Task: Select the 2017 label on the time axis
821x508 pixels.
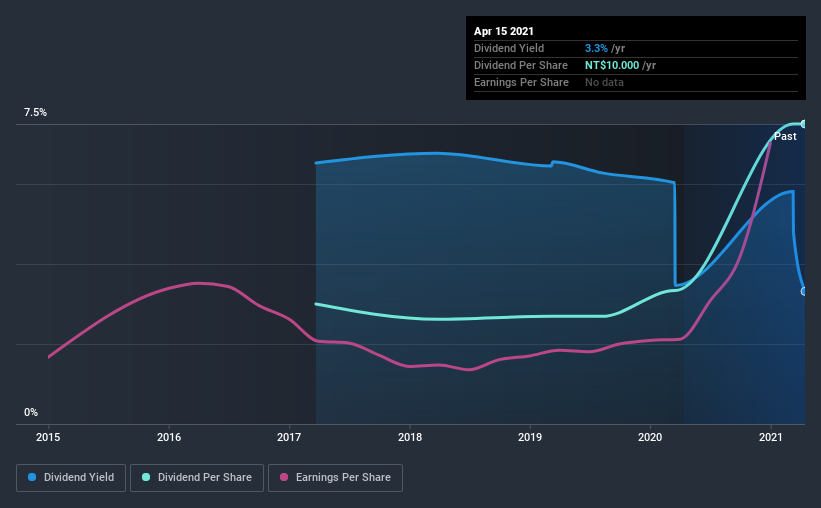Action: tap(289, 437)
